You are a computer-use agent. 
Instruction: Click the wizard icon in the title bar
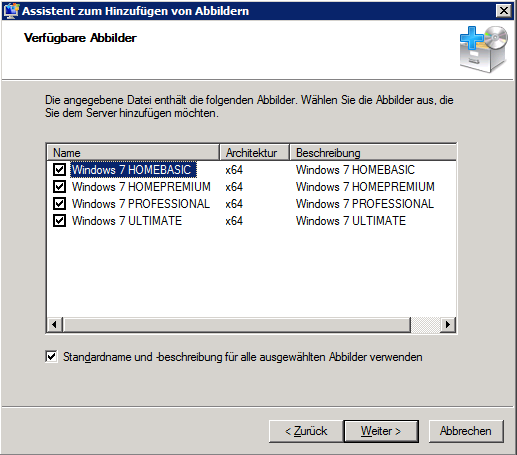tap(11, 11)
